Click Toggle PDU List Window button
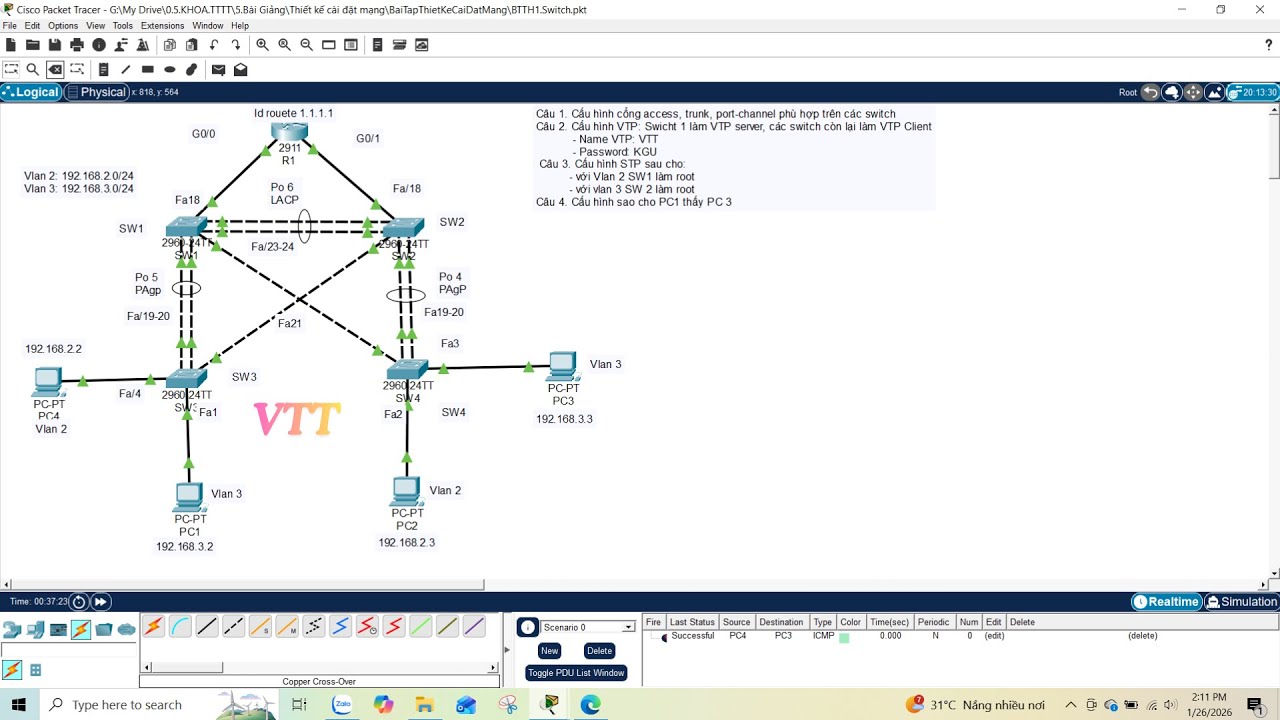The image size is (1280, 720). (x=576, y=673)
